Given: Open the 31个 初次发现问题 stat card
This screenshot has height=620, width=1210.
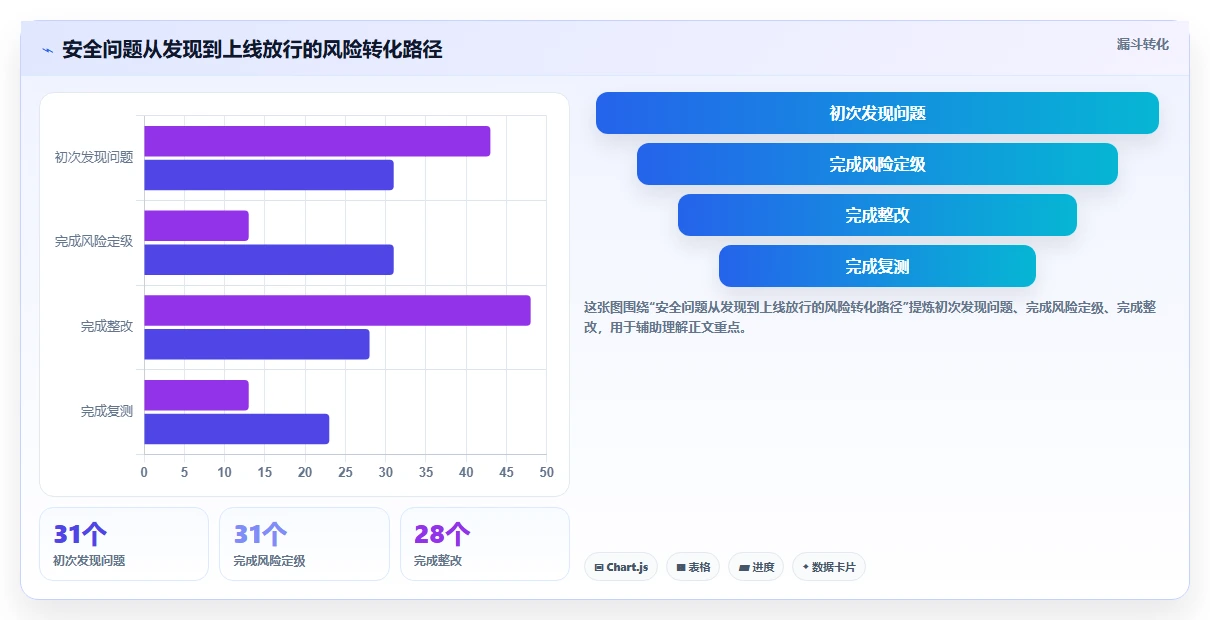Looking at the screenshot, I should (x=124, y=544).
